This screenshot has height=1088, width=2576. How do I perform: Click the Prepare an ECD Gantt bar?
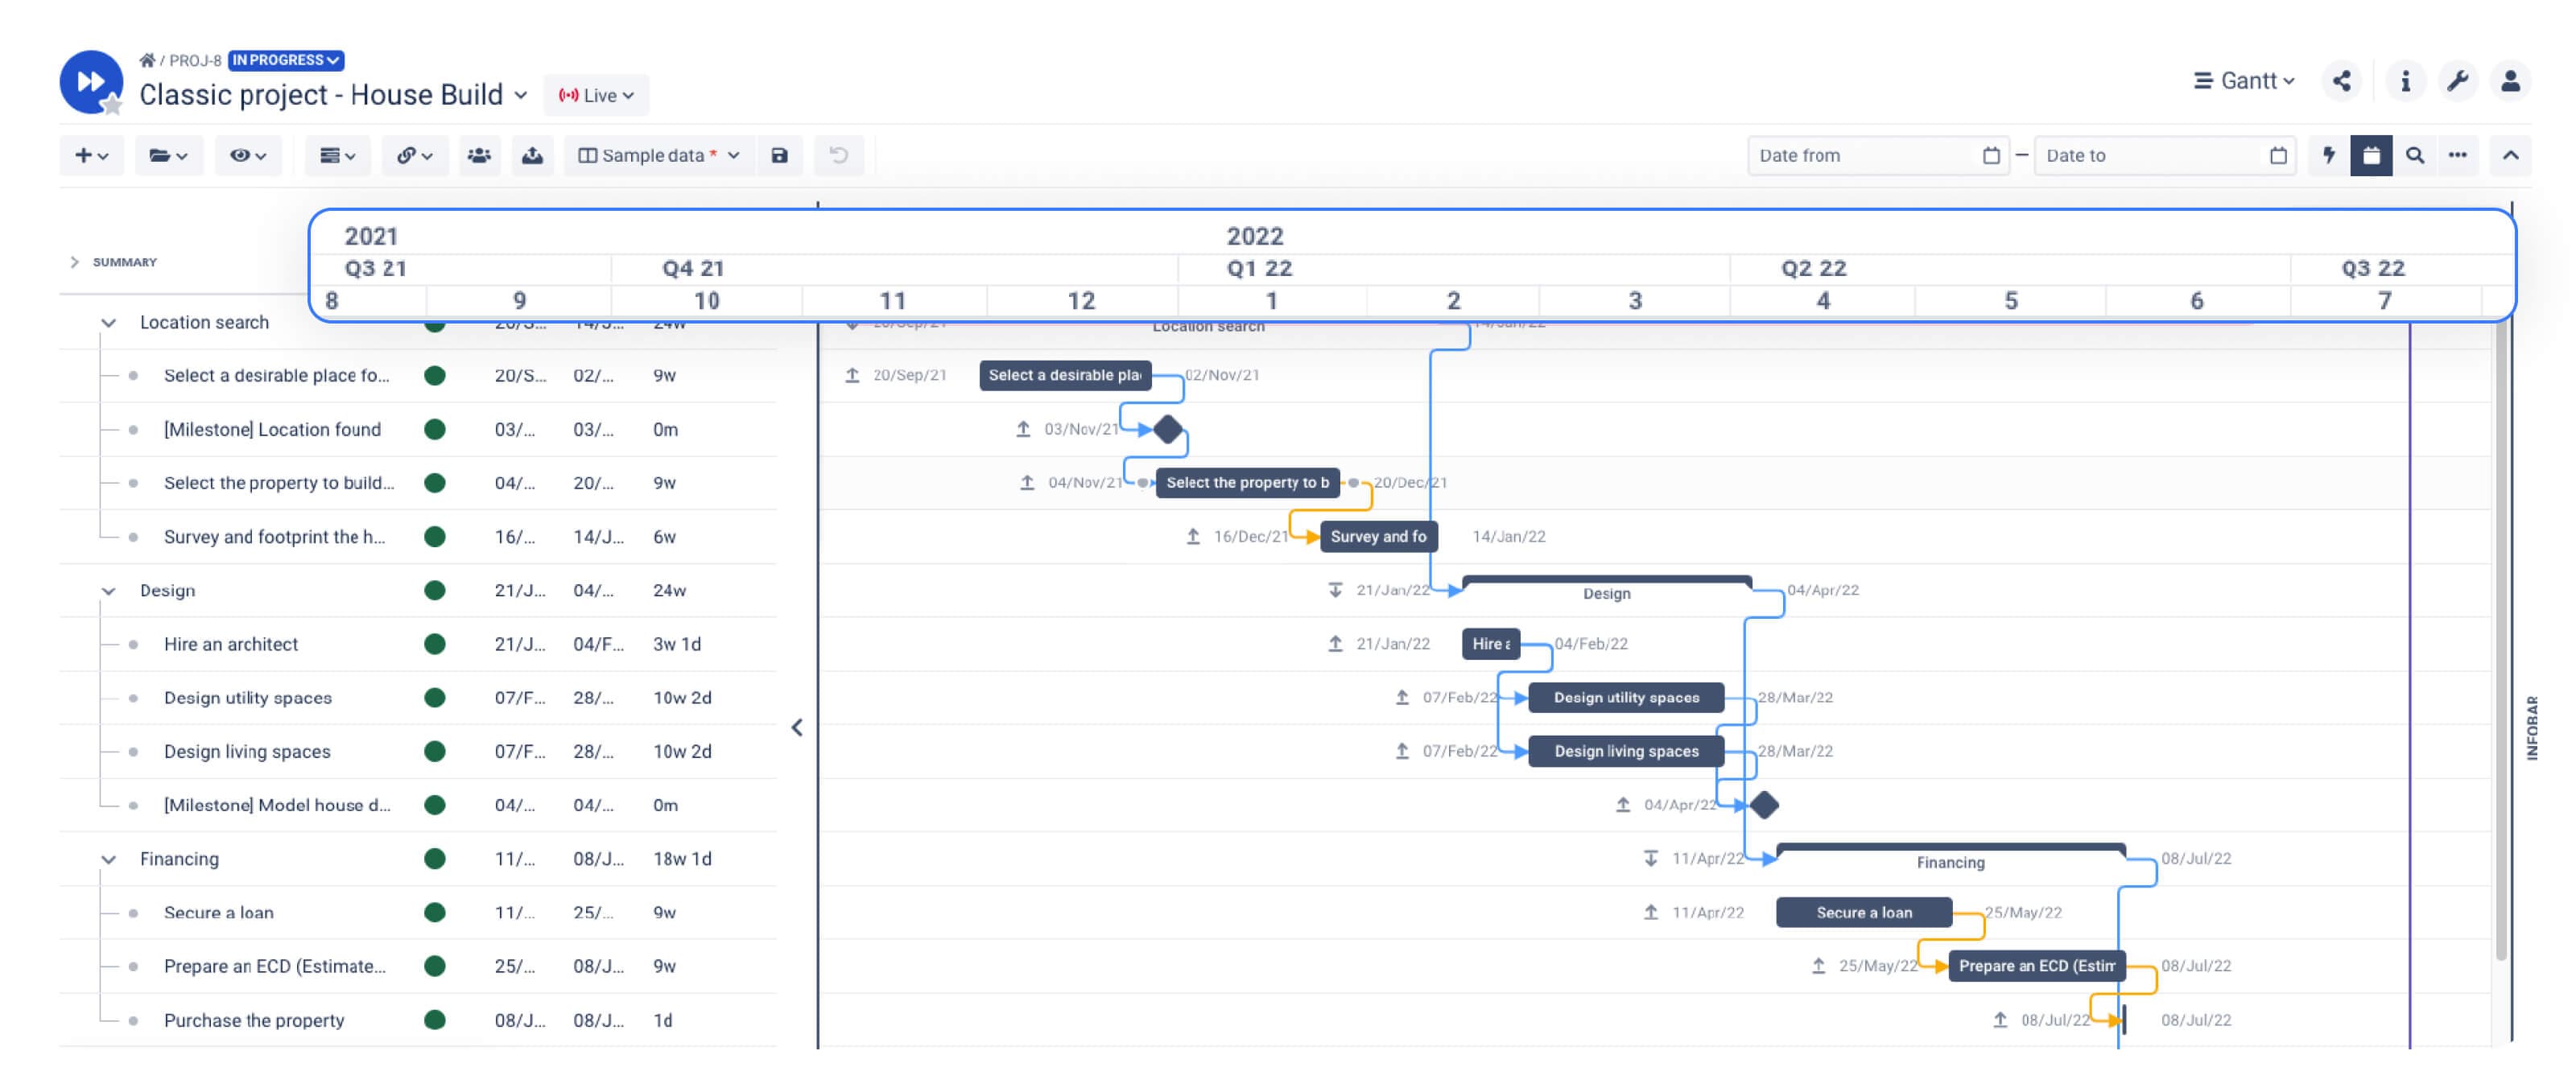click(x=2037, y=966)
